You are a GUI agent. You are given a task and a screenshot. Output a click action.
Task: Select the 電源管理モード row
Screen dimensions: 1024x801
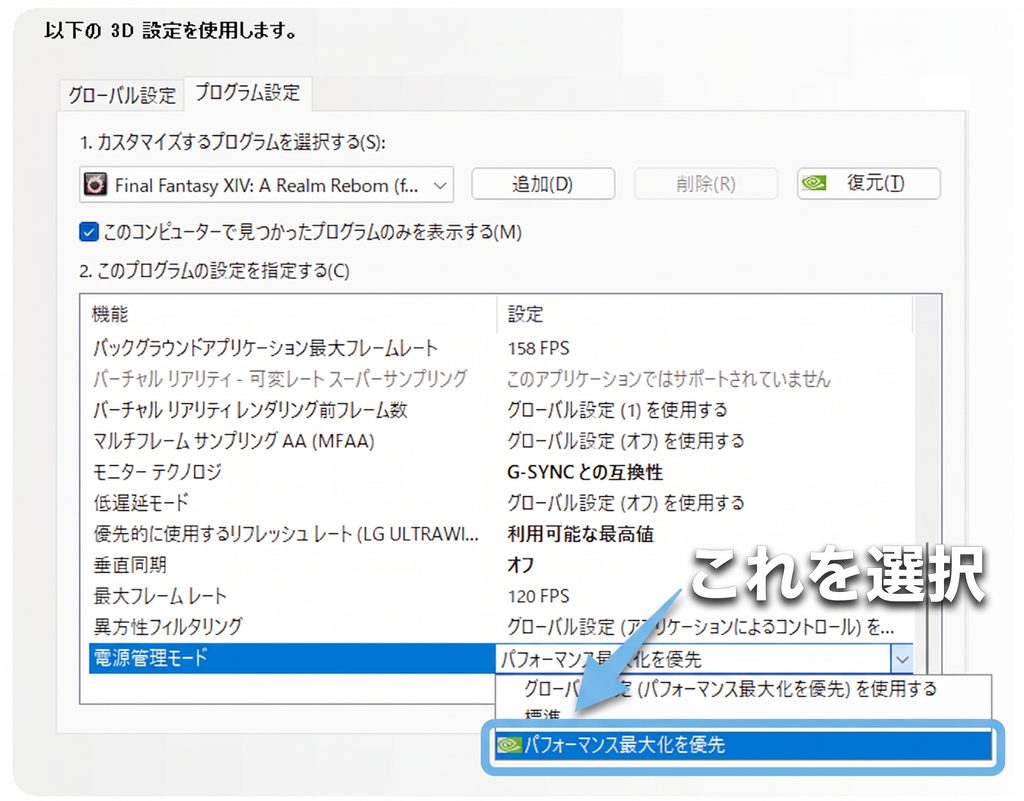tap(292, 658)
